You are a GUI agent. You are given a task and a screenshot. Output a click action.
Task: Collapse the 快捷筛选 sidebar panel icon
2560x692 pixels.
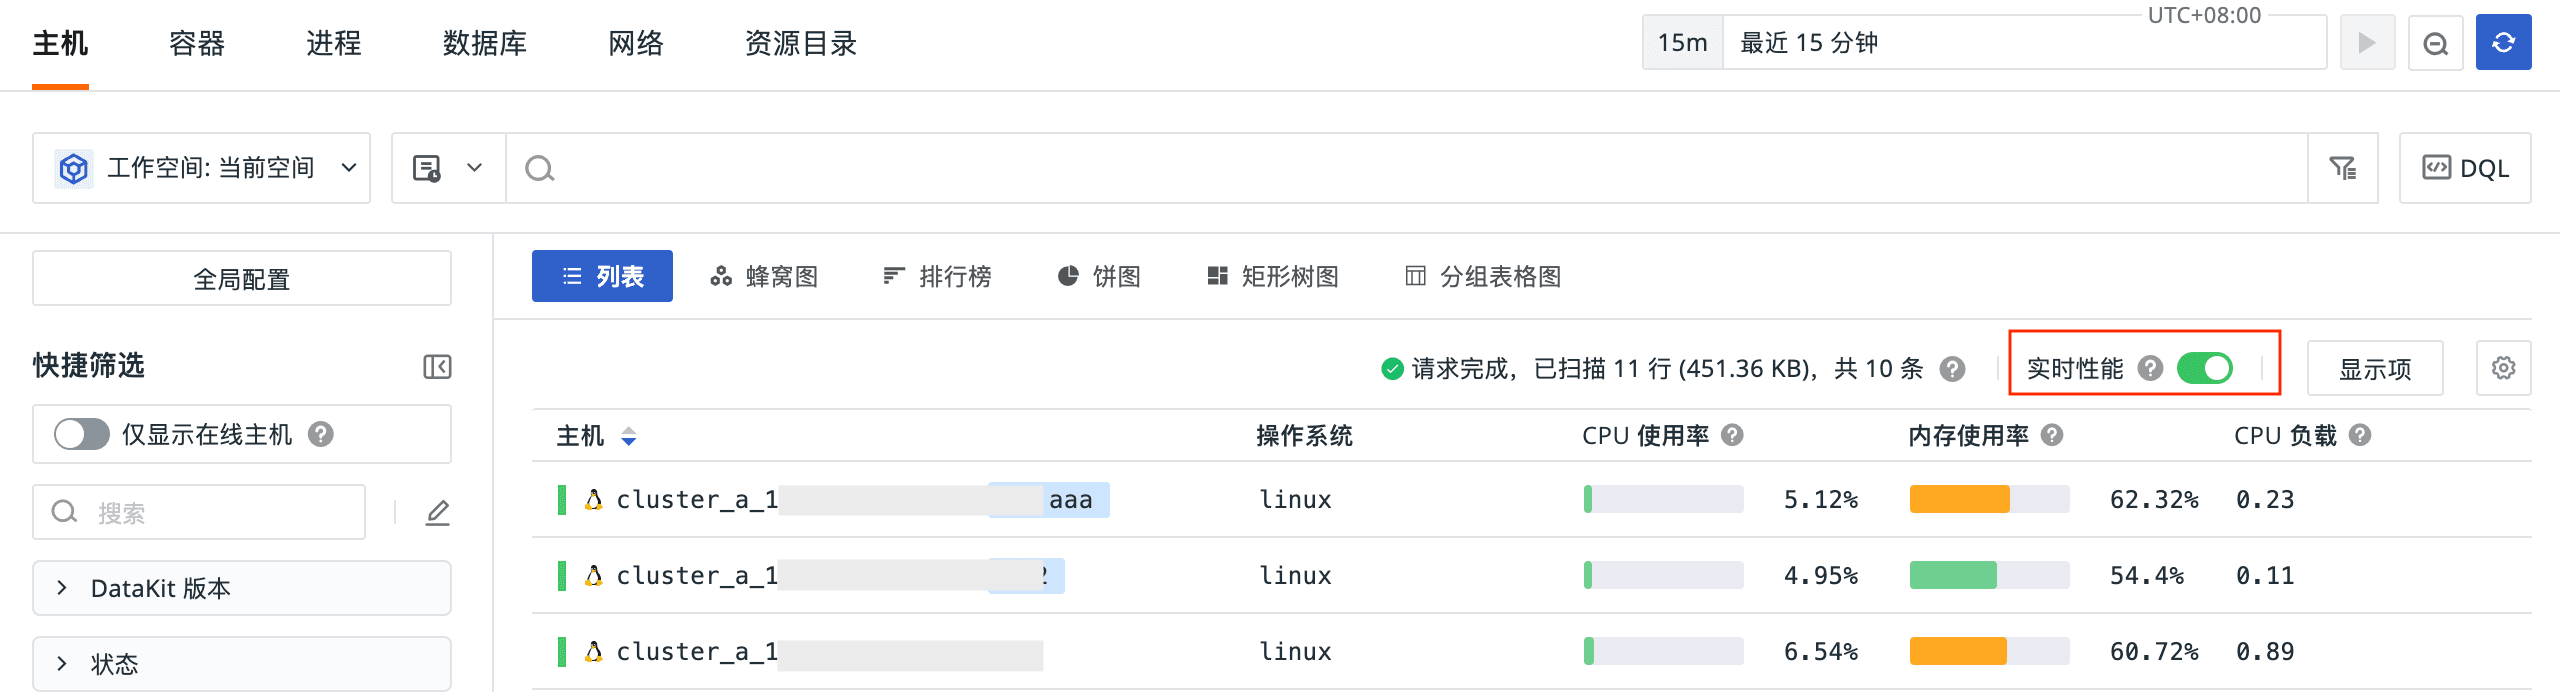point(437,367)
